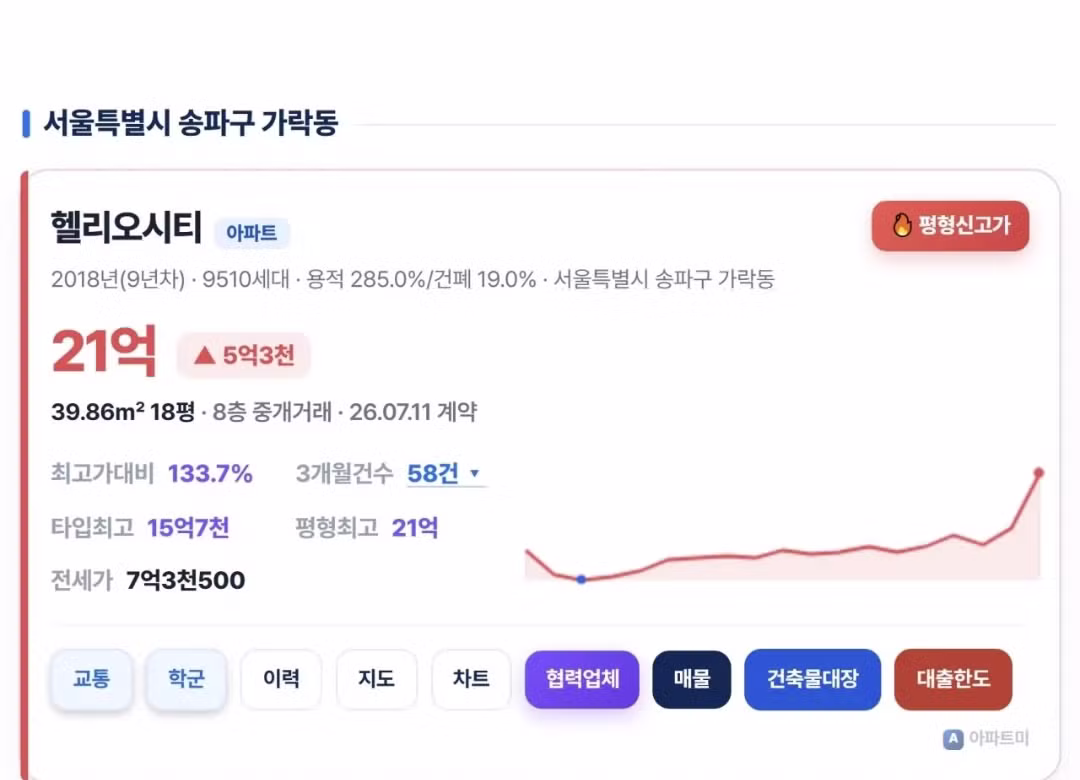
Task: Click the red up-triangle price change icon
Action: [205, 356]
